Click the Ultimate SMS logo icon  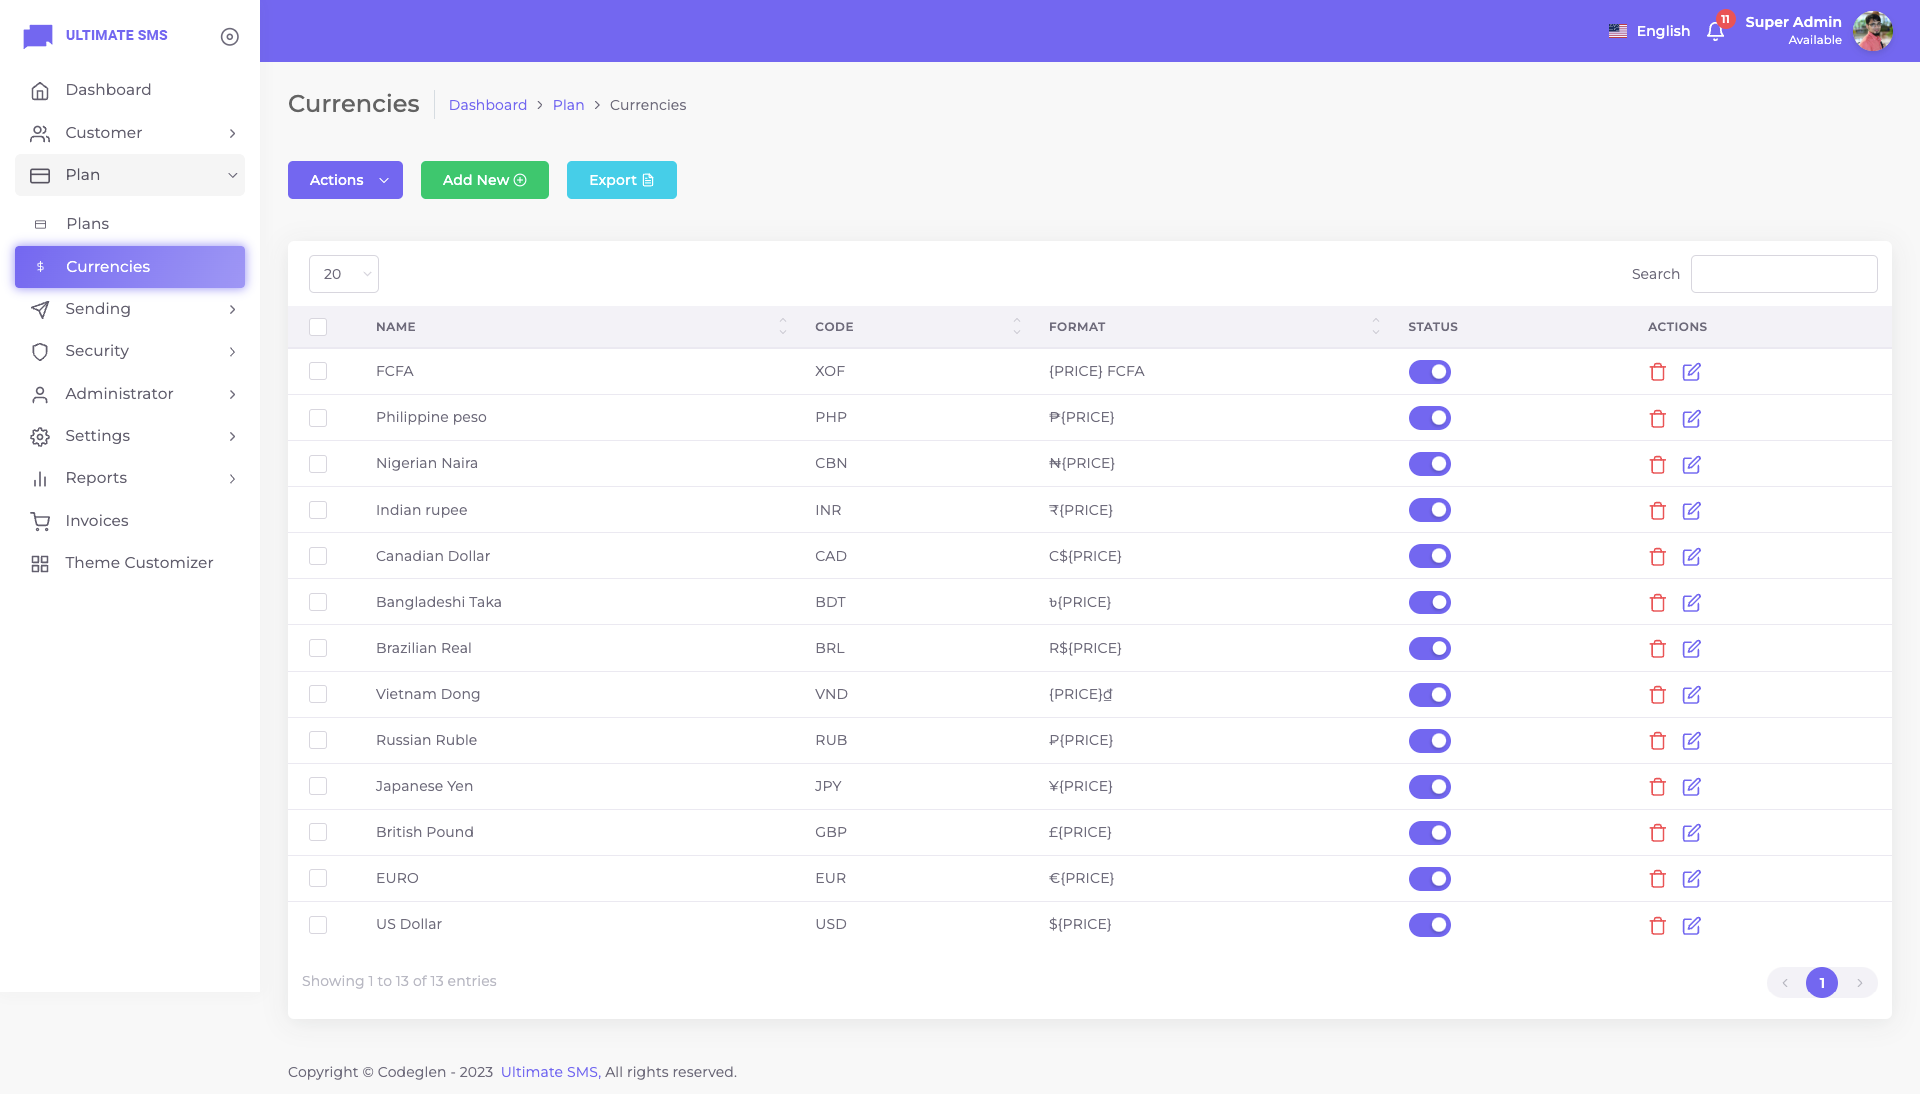pyautogui.click(x=38, y=36)
